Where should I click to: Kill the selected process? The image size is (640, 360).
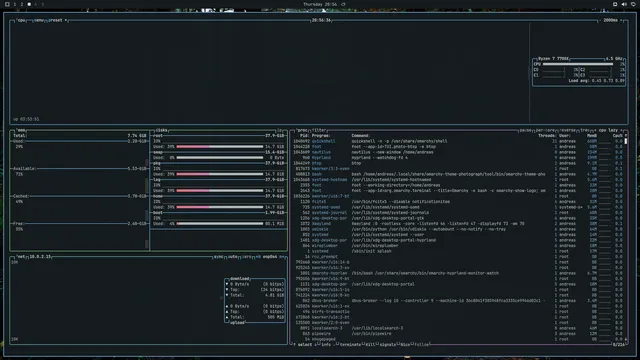click(x=370, y=344)
